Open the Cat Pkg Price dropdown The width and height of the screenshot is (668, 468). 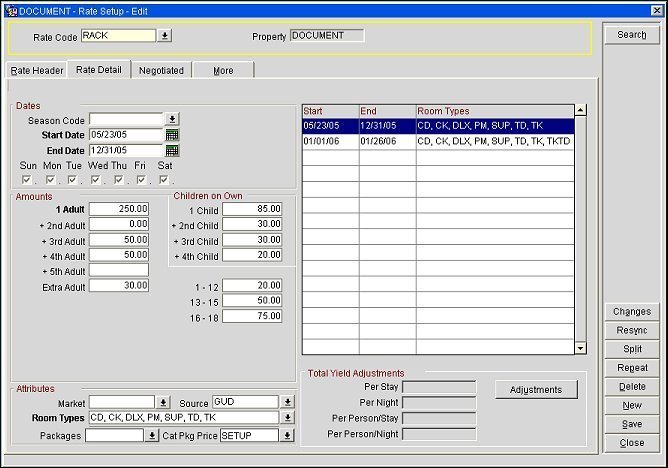pyautogui.click(x=288, y=436)
